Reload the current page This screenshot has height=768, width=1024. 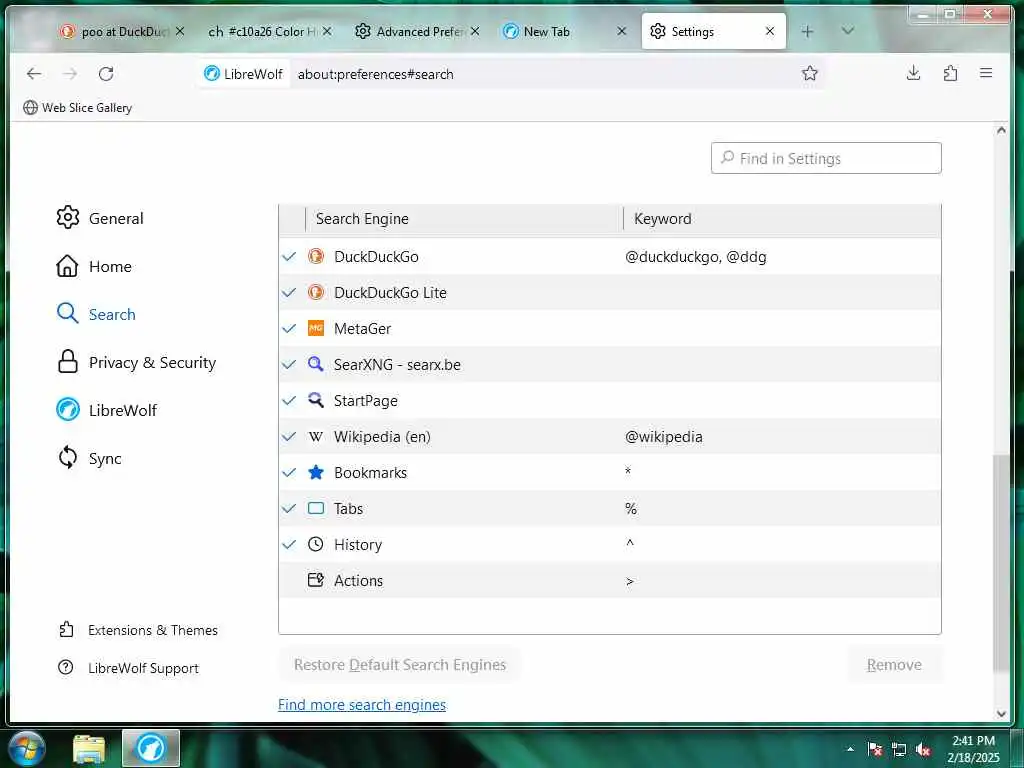pyautogui.click(x=106, y=74)
